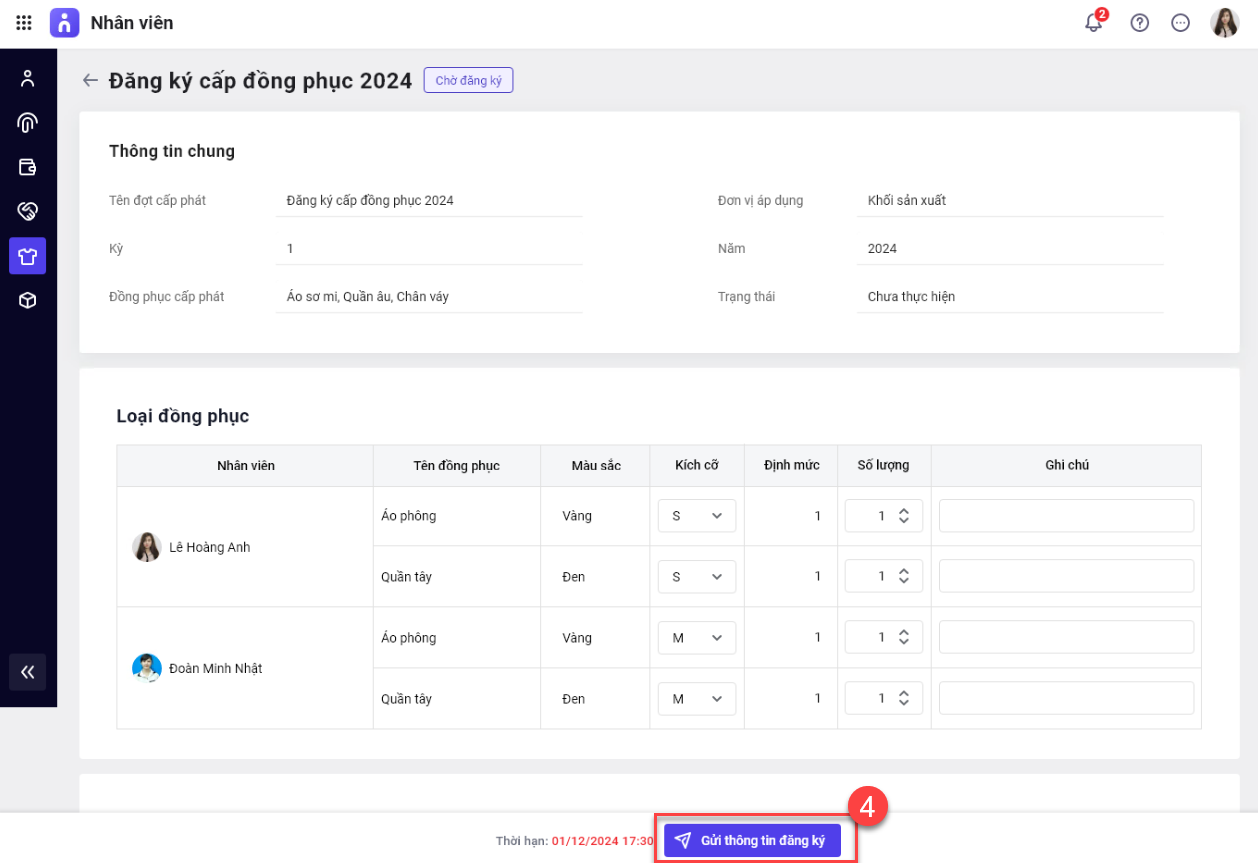Open the employee profile sidebar icon
1258x863 pixels.
(28, 78)
